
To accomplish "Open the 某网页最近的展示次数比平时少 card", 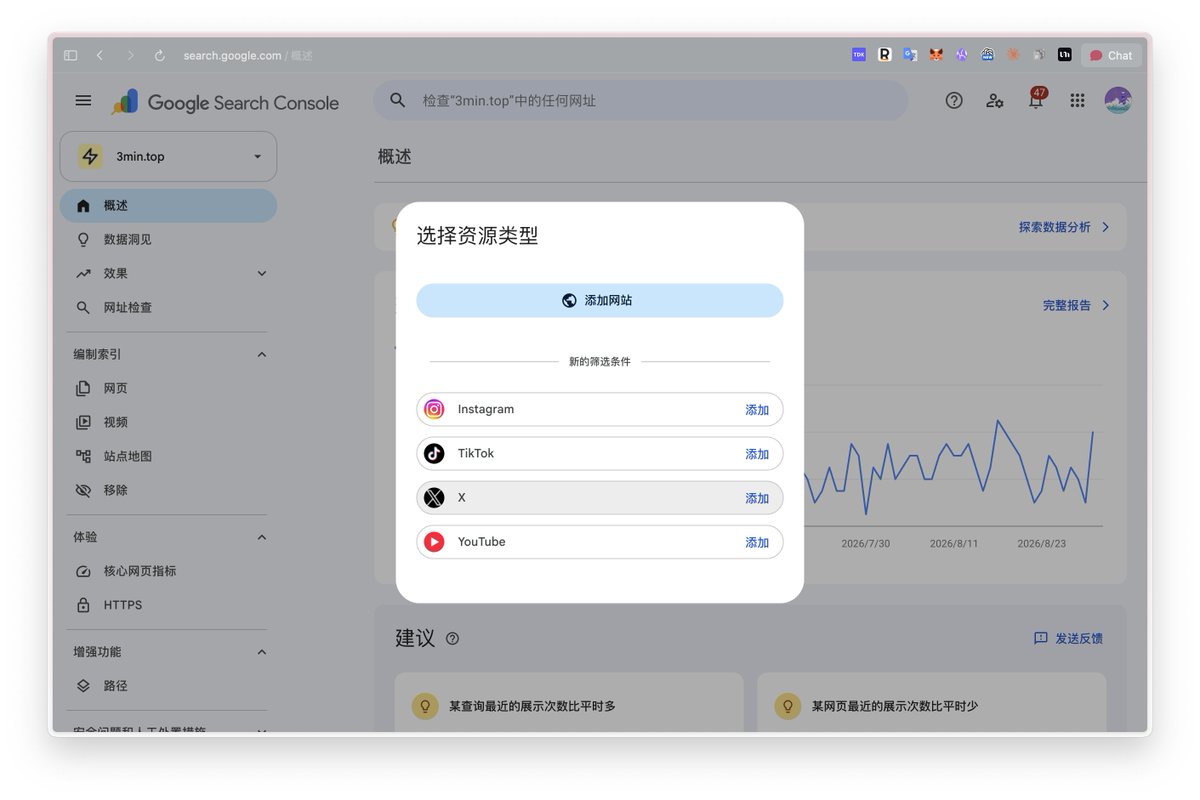I will [x=932, y=703].
